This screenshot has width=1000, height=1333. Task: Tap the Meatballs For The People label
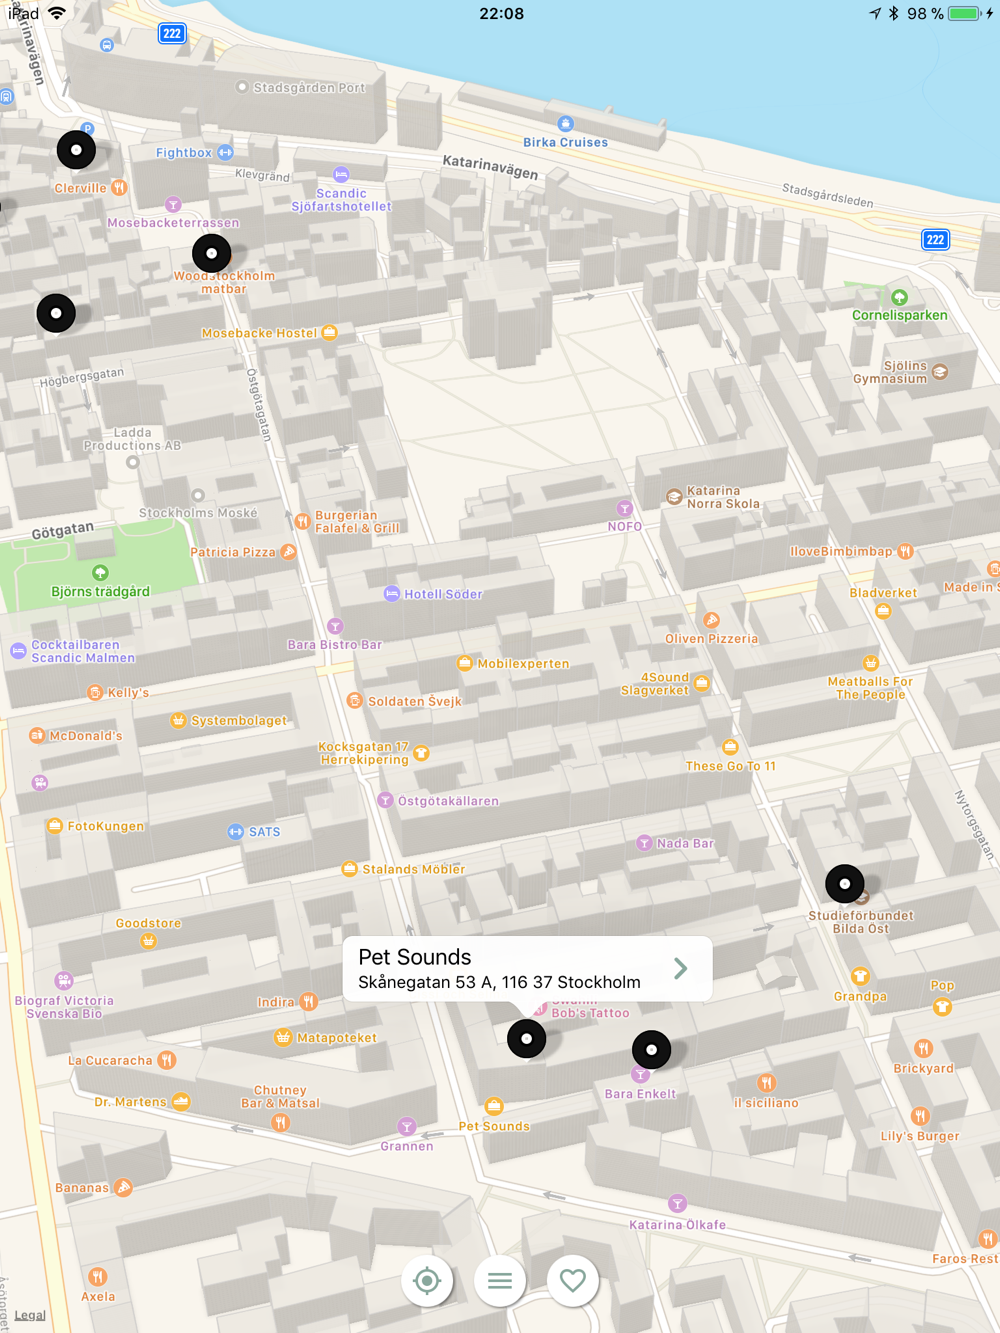pyautogui.click(x=870, y=688)
